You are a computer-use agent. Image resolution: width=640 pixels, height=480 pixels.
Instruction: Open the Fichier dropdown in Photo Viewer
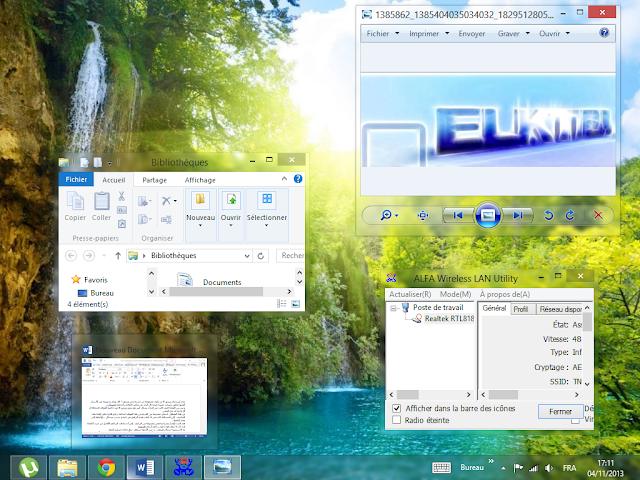[x=382, y=33]
